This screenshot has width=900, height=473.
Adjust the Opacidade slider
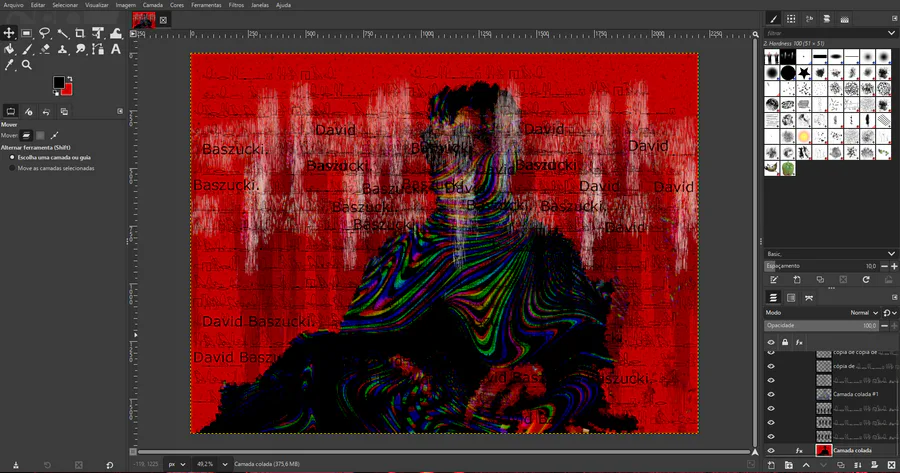(821, 325)
